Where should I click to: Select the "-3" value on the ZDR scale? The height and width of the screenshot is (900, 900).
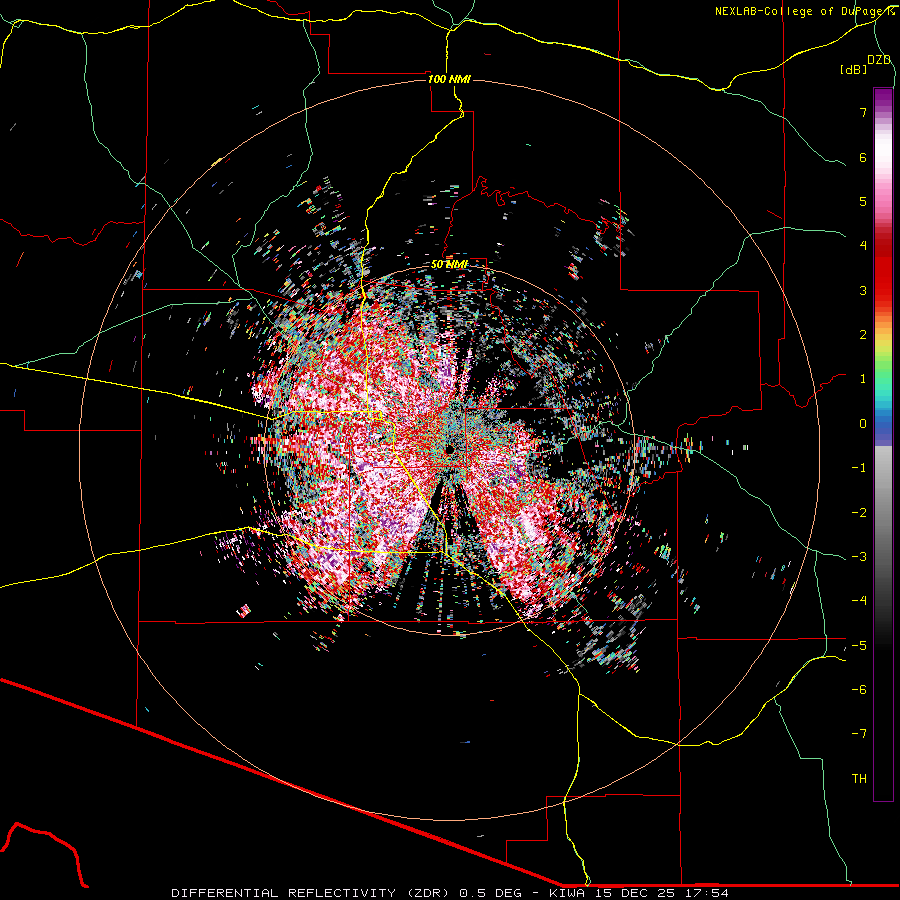click(859, 557)
